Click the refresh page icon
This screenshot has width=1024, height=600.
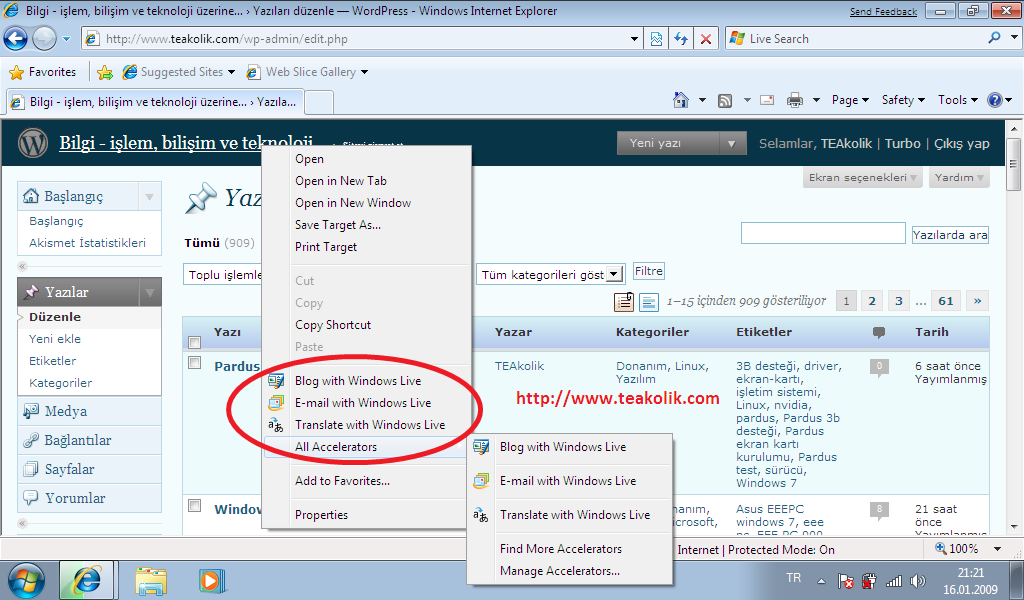pos(681,39)
